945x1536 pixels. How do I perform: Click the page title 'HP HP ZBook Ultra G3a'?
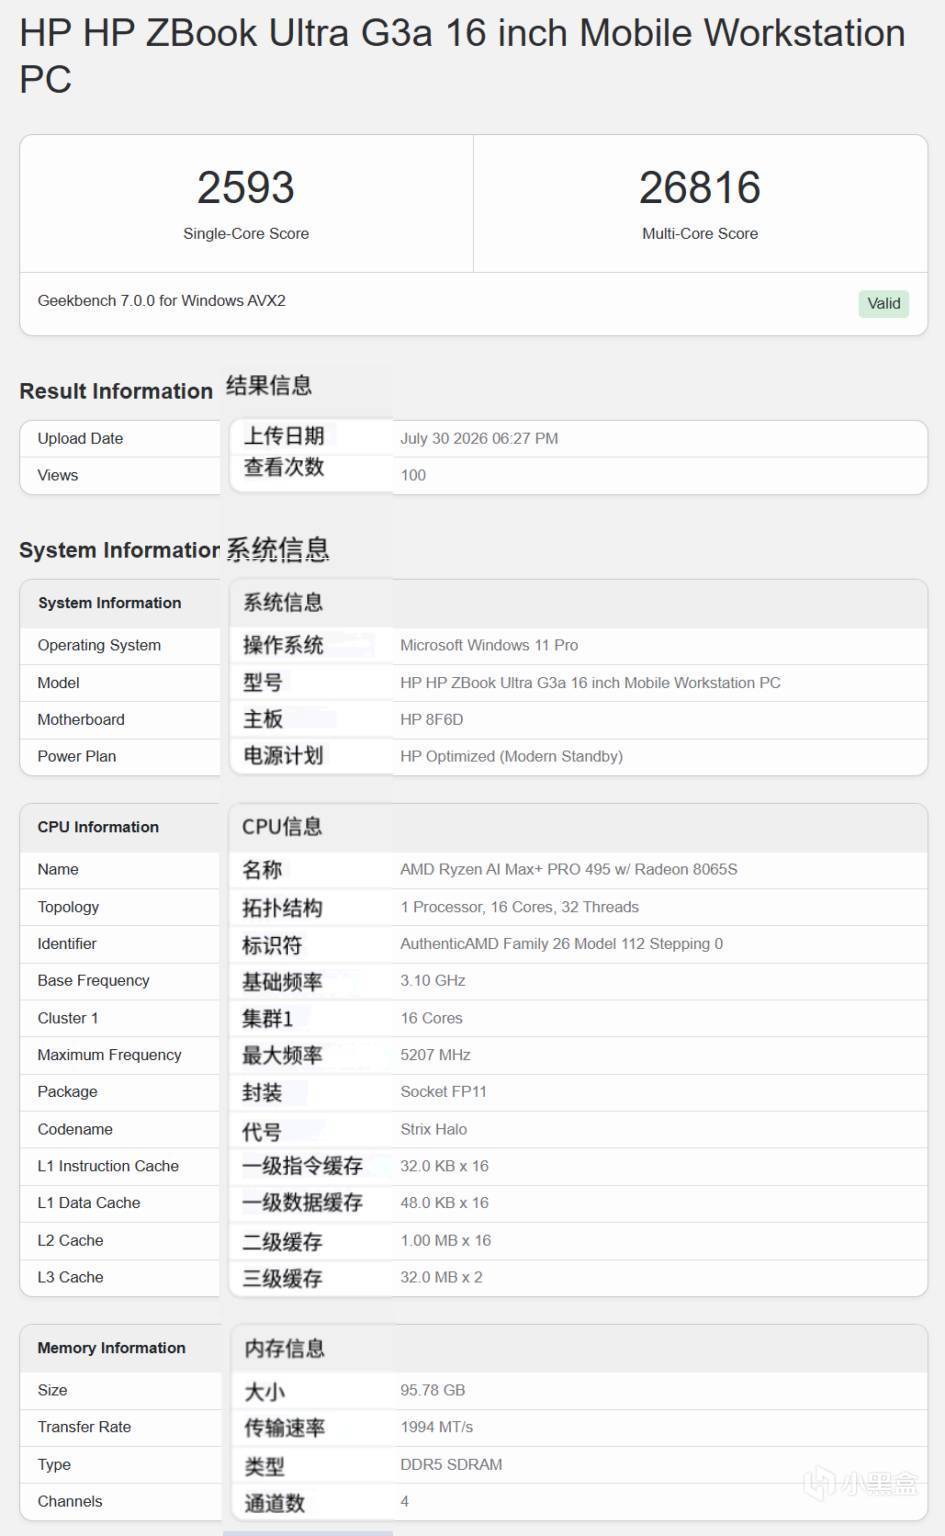(225, 33)
